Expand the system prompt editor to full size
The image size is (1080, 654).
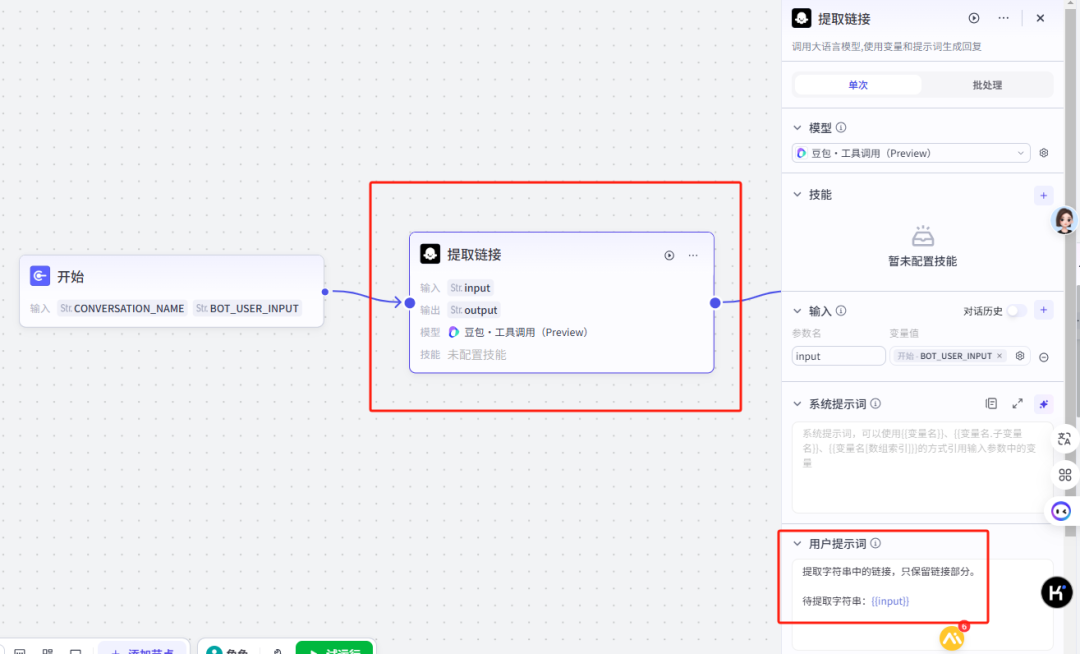[1017, 403]
